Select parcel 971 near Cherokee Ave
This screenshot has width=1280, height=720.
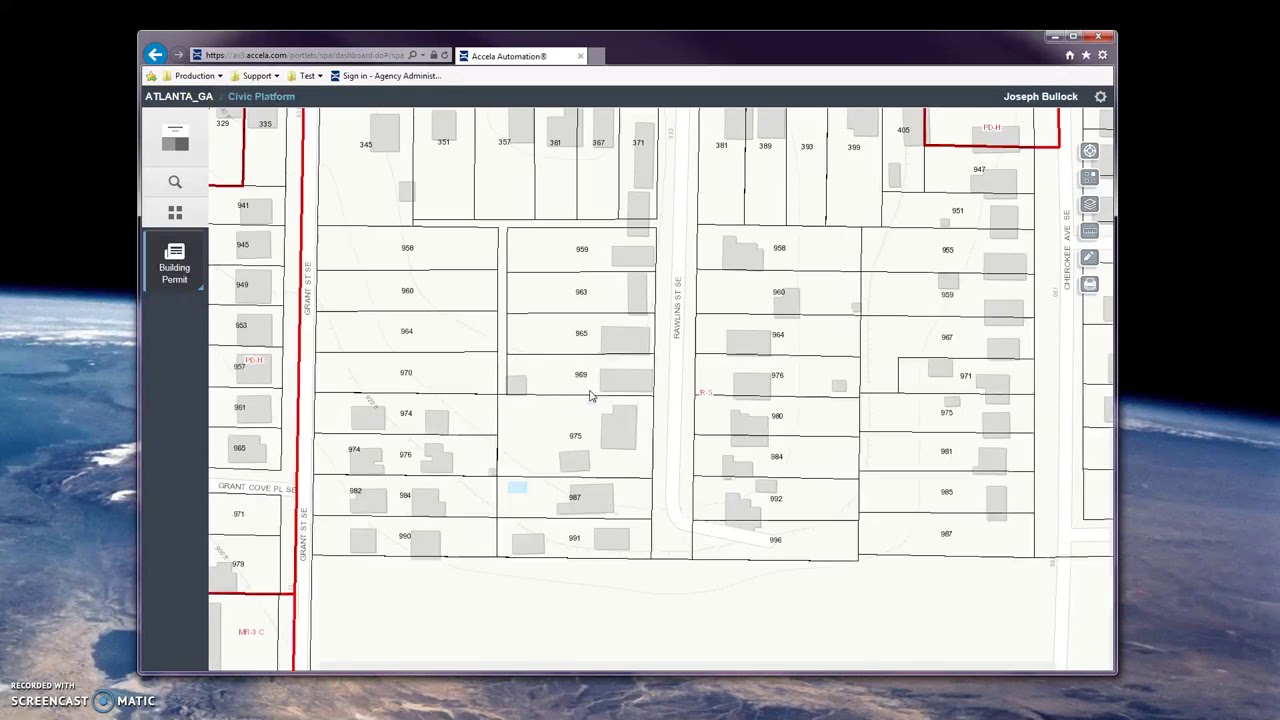(965, 376)
